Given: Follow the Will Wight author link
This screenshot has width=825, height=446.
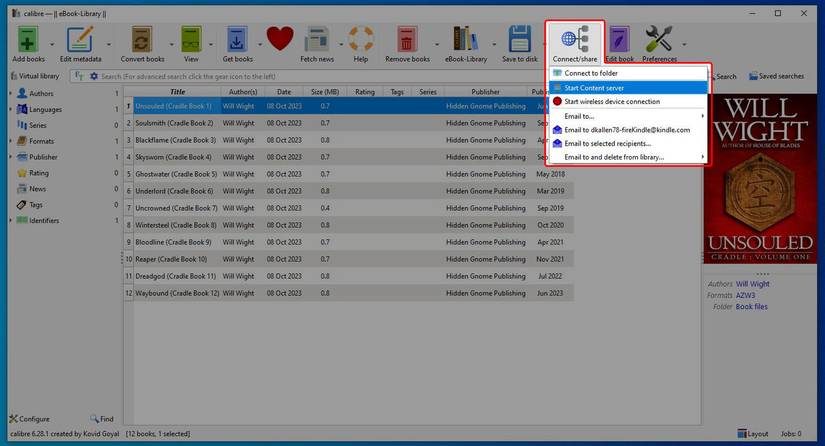Looking at the screenshot, I should (x=752, y=284).
